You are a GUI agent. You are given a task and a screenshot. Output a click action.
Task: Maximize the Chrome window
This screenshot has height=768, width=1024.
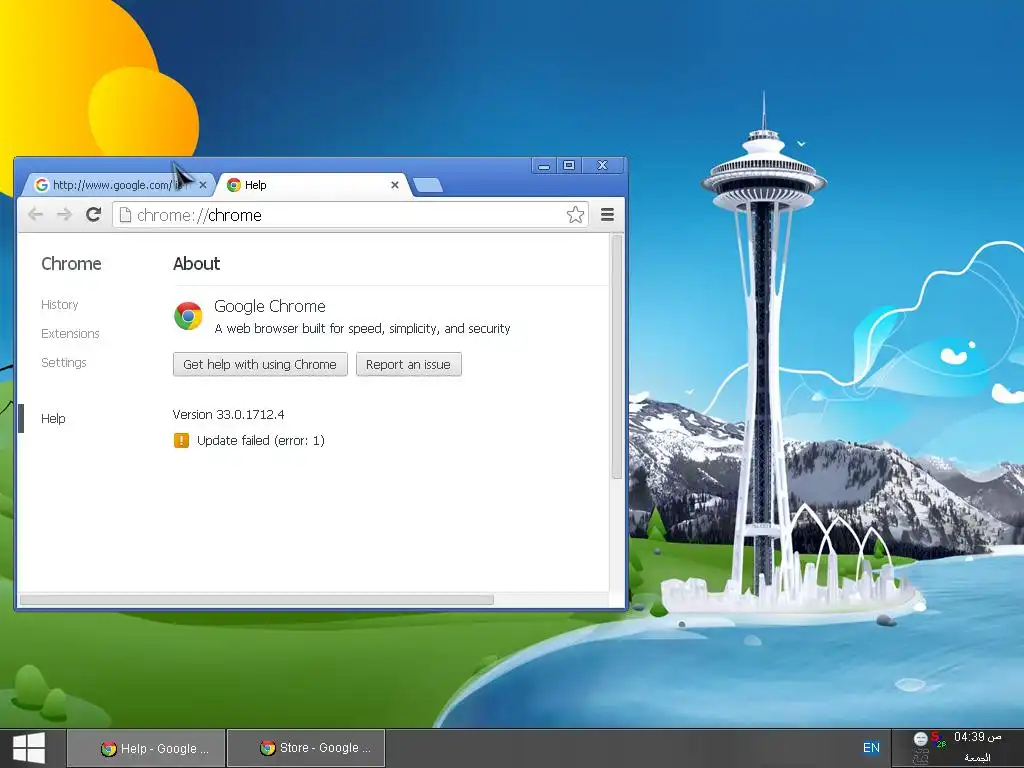[569, 166]
